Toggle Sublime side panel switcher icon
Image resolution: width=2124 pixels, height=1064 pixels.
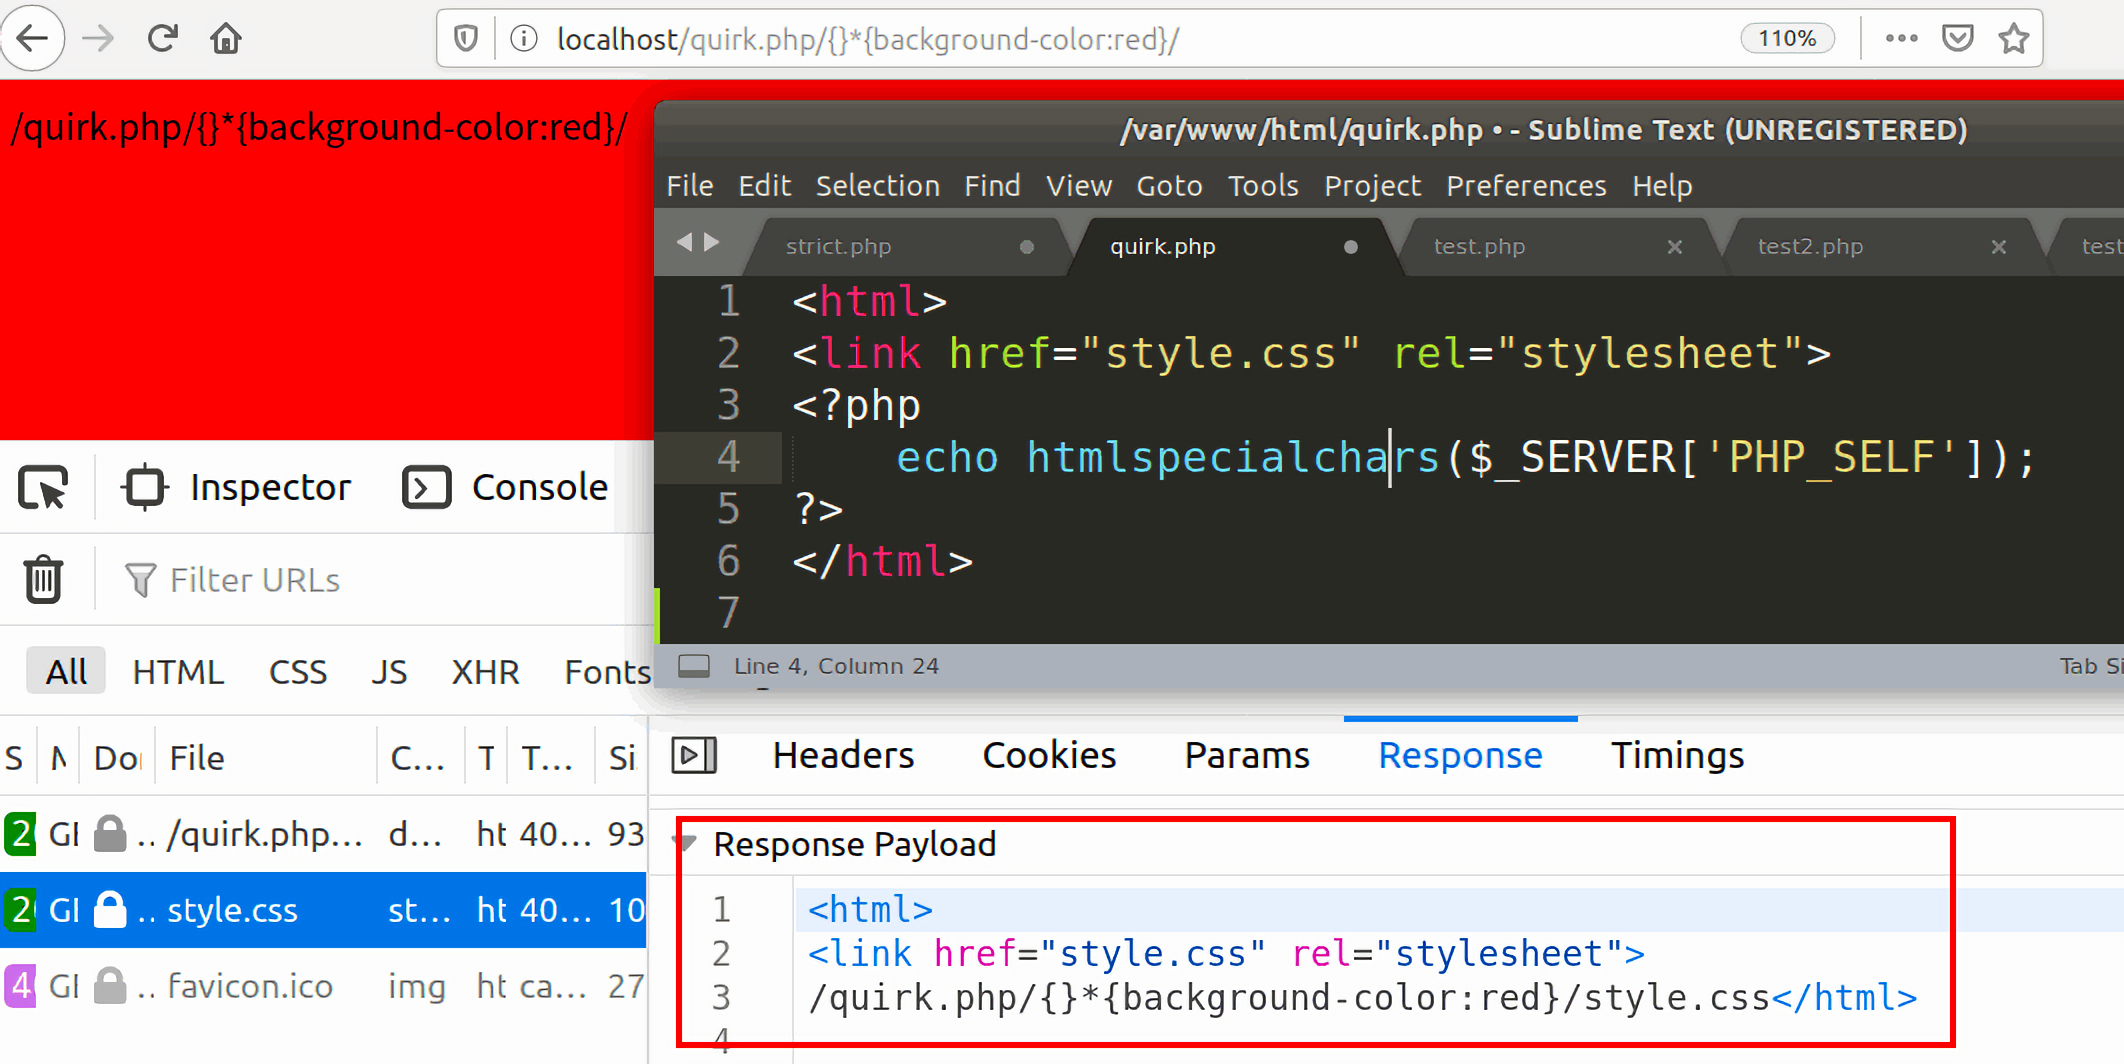coord(694,666)
